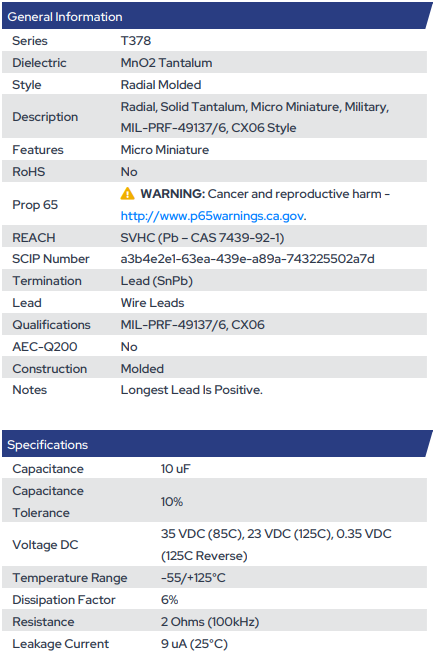Click the Micro Miniature features value

(165, 150)
